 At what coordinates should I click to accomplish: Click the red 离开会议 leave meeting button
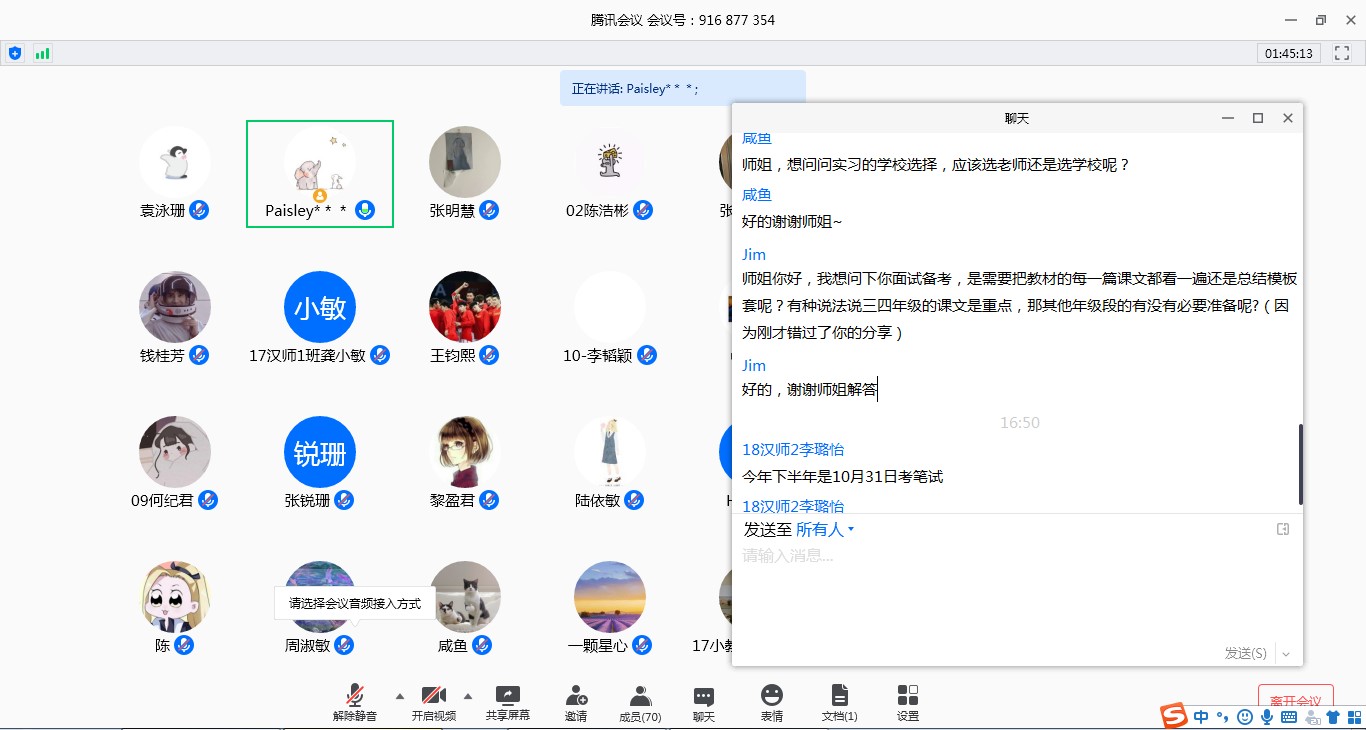coord(1295,700)
